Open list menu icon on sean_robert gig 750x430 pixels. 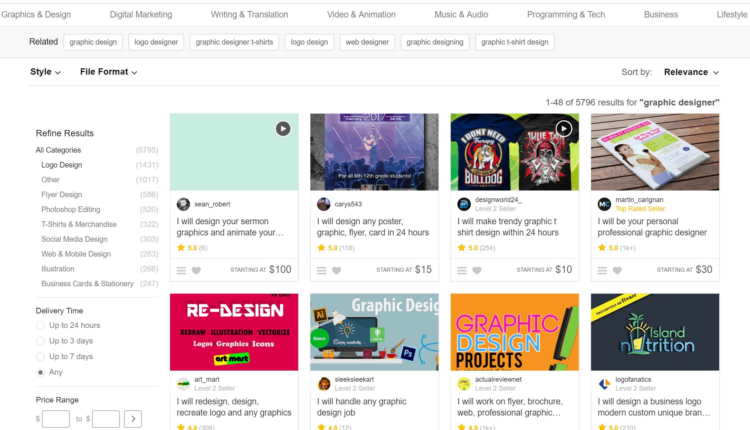point(181,270)
